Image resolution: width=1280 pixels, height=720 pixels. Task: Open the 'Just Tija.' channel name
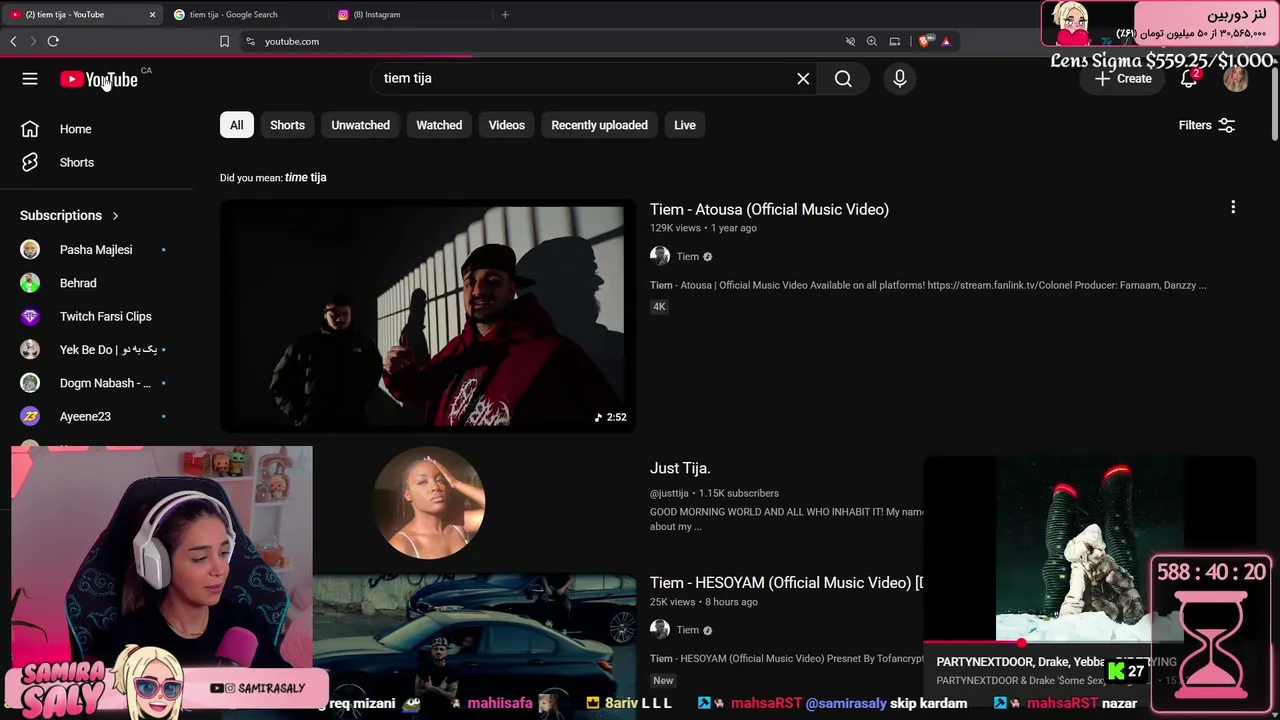(x=680, y=468)
